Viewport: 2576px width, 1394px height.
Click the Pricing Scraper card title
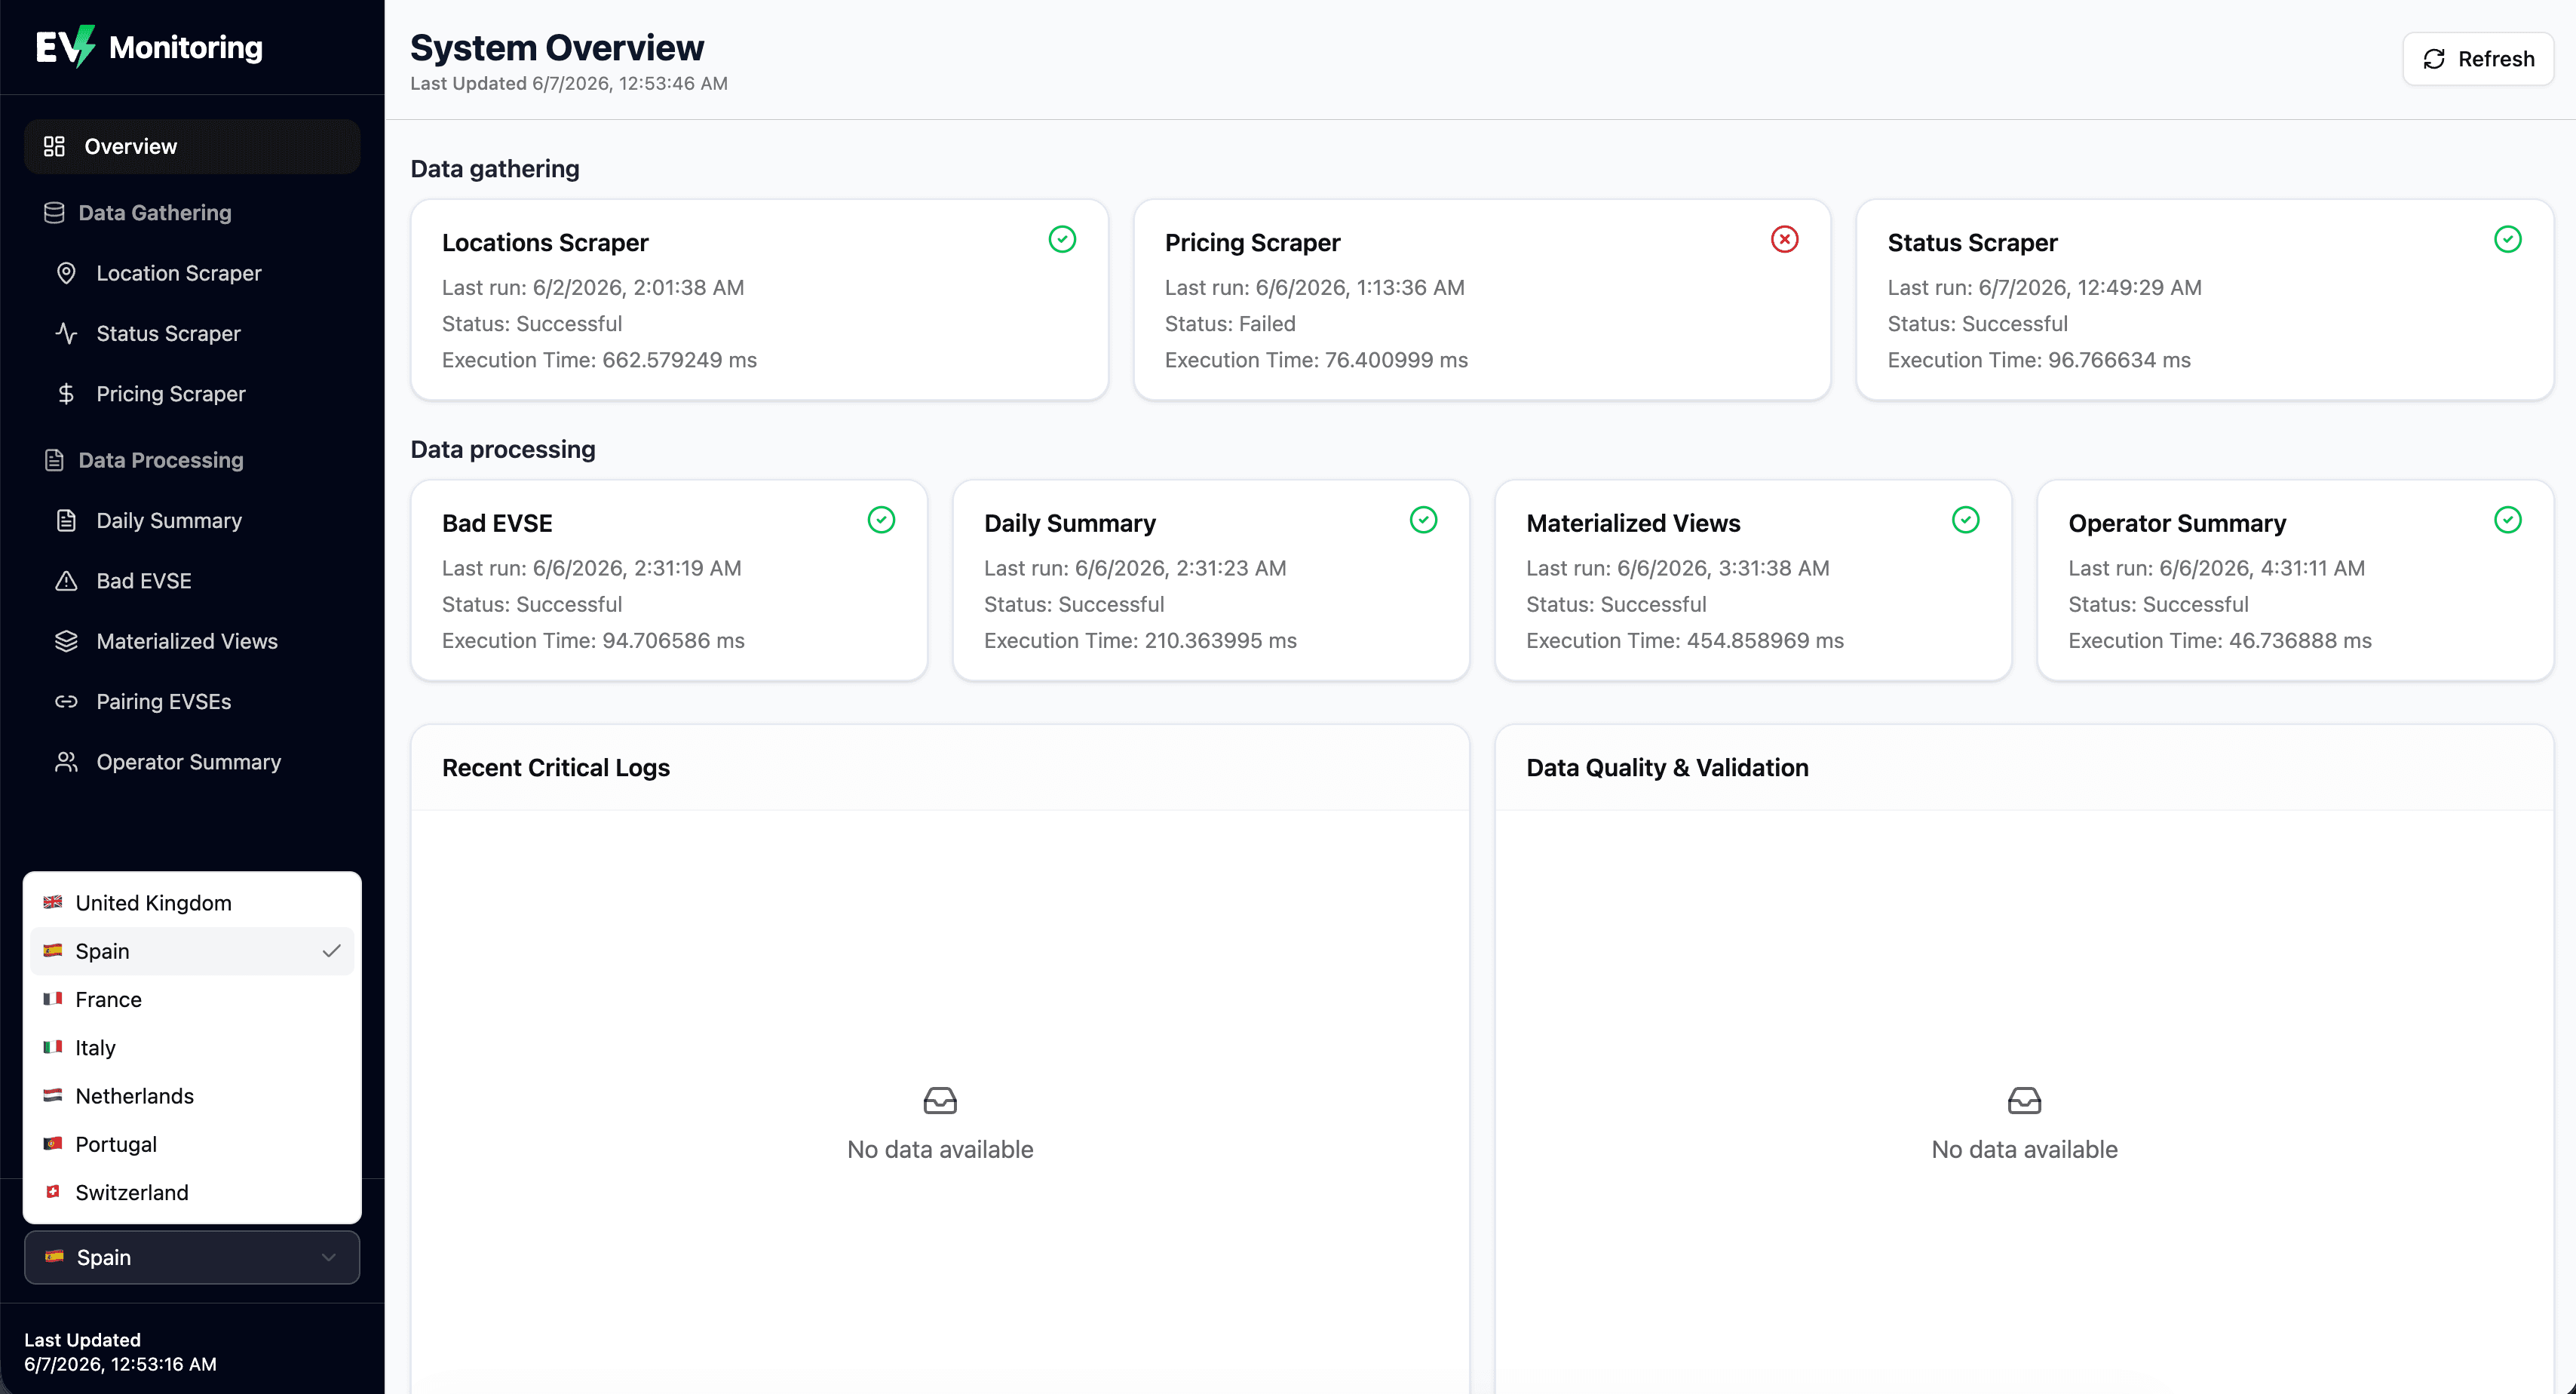[1252, 242]
